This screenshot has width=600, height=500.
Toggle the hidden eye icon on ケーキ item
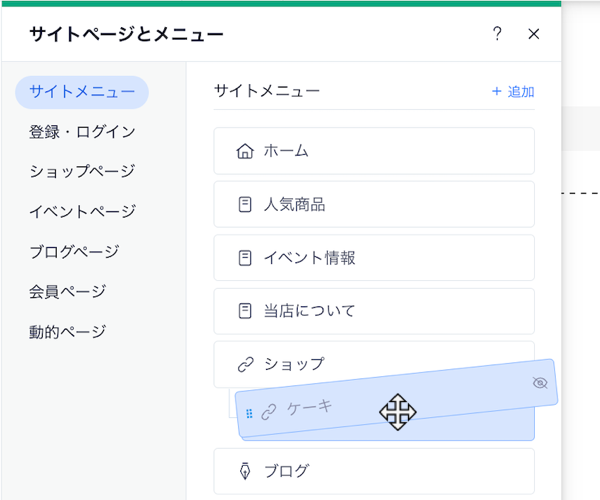tap(540, 382)
